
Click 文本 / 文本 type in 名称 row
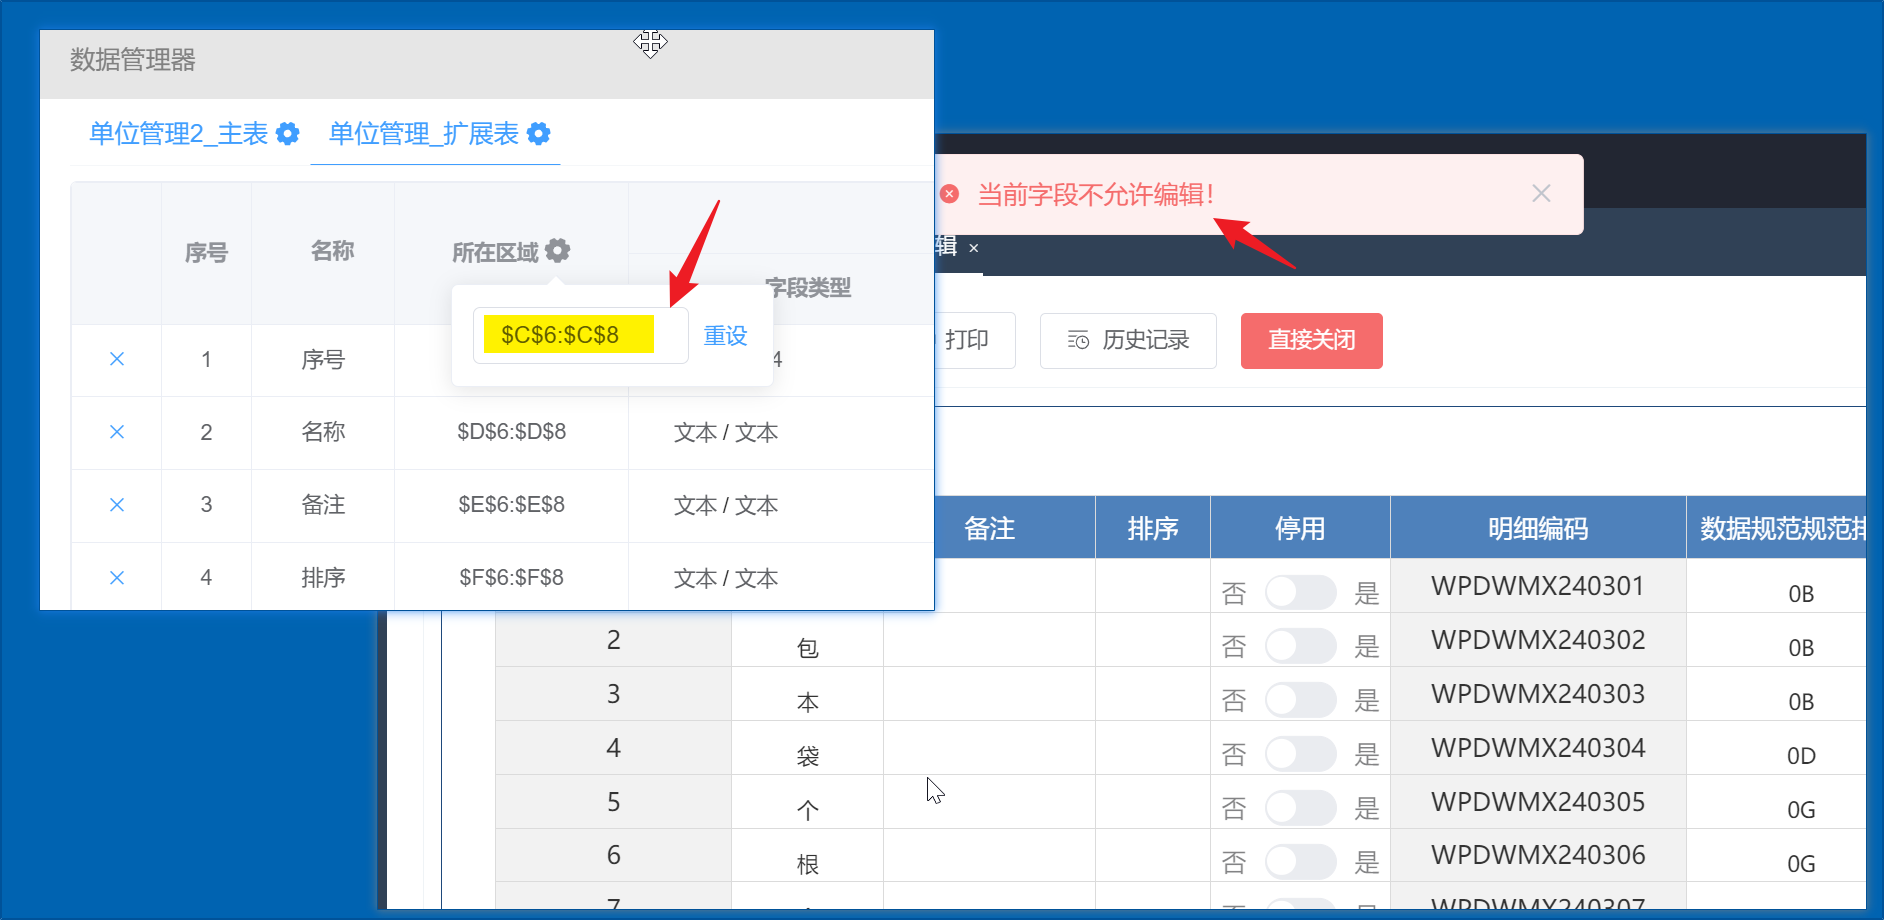click(726, 433)
